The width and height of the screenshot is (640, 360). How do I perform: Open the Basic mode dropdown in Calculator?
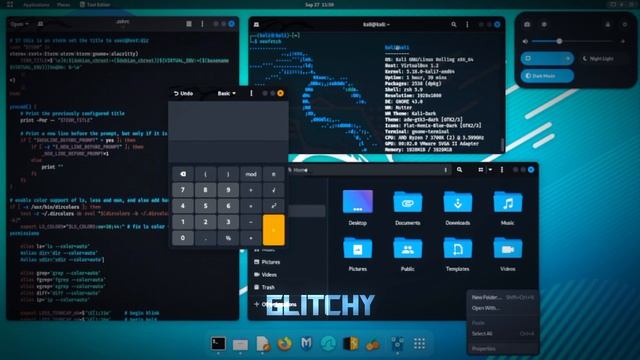click(227, 93)
